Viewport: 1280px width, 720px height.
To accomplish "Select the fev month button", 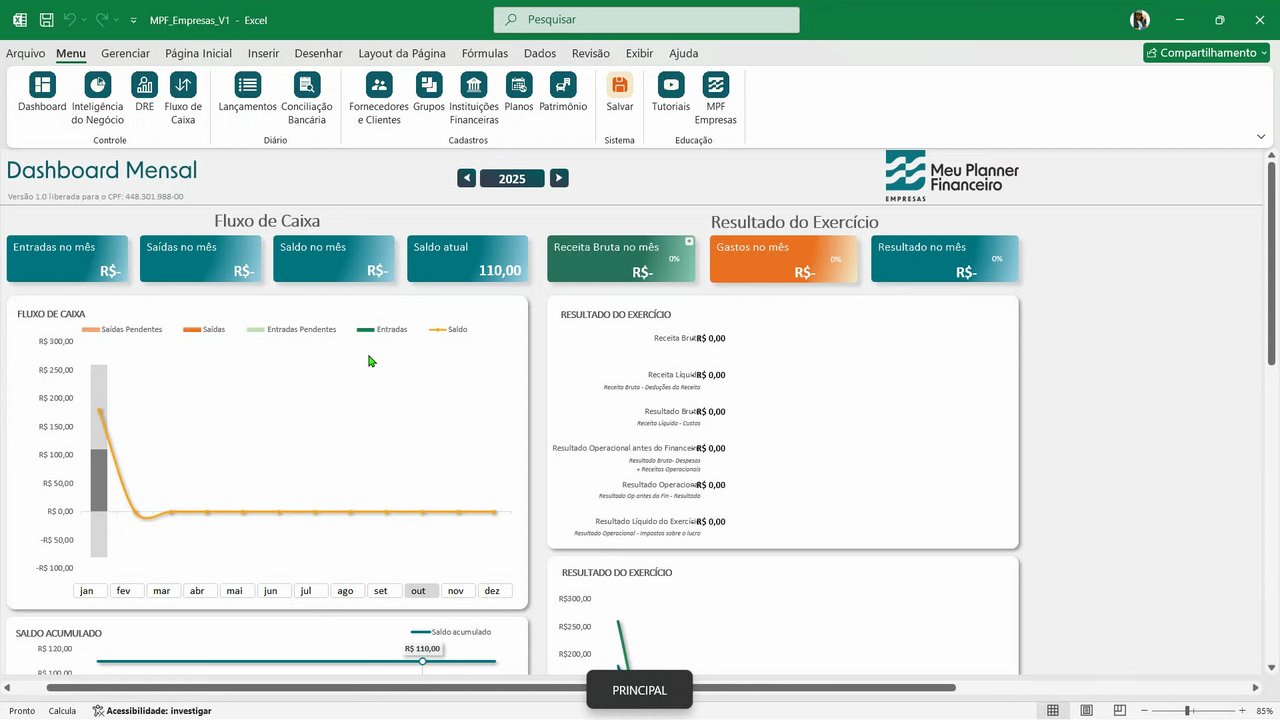I will 127,591.
